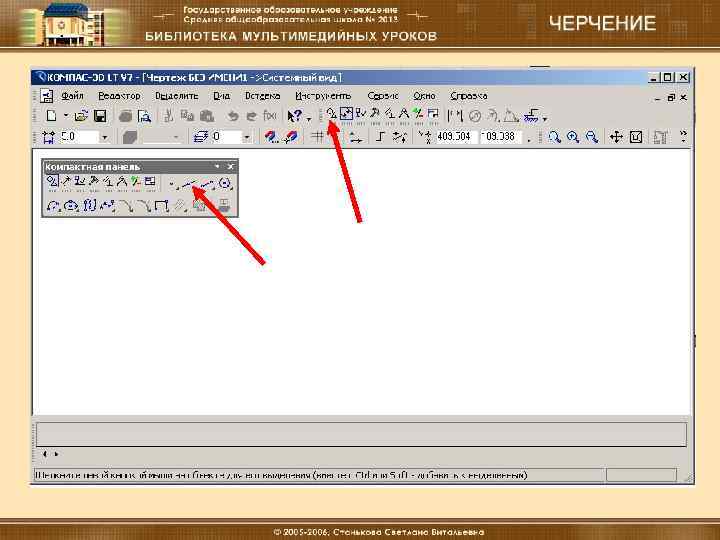Click the Print preview icon
This screenshot has width=720, height=540.
[145, 116]
